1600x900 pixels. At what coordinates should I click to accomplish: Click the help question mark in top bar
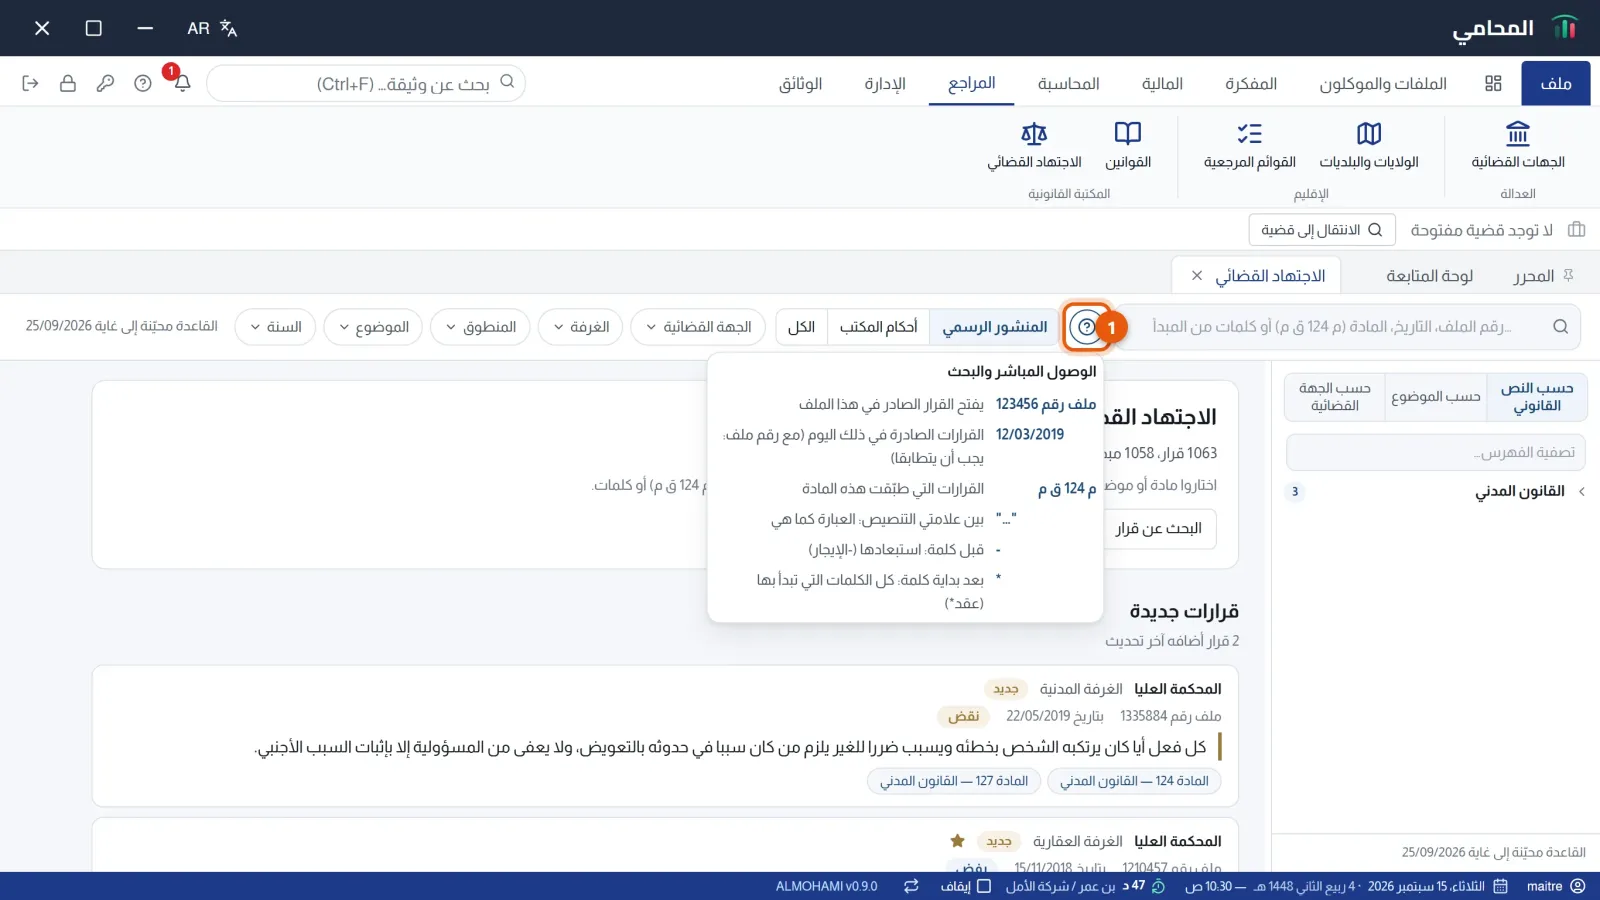143,83
